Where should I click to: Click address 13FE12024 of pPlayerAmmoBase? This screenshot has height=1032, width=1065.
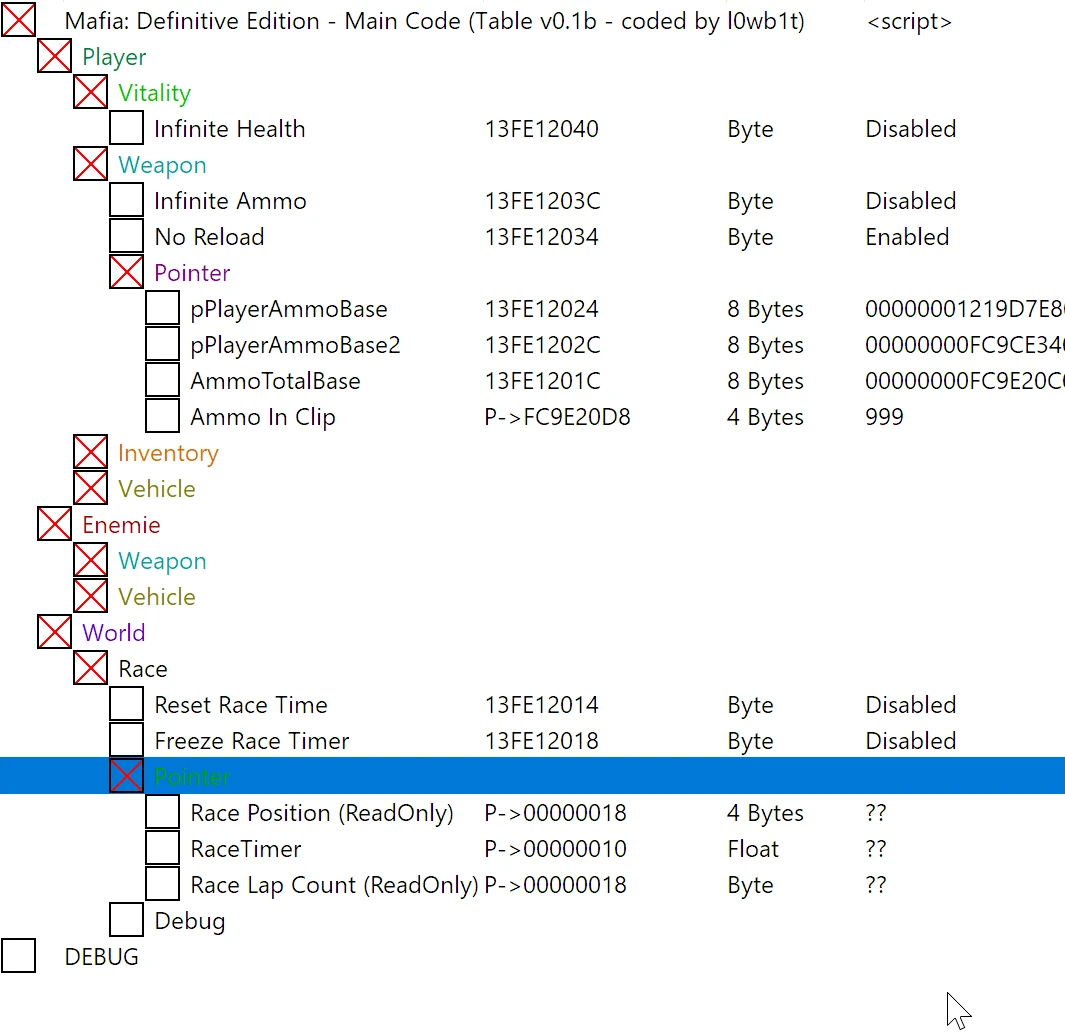pos(541,309)
